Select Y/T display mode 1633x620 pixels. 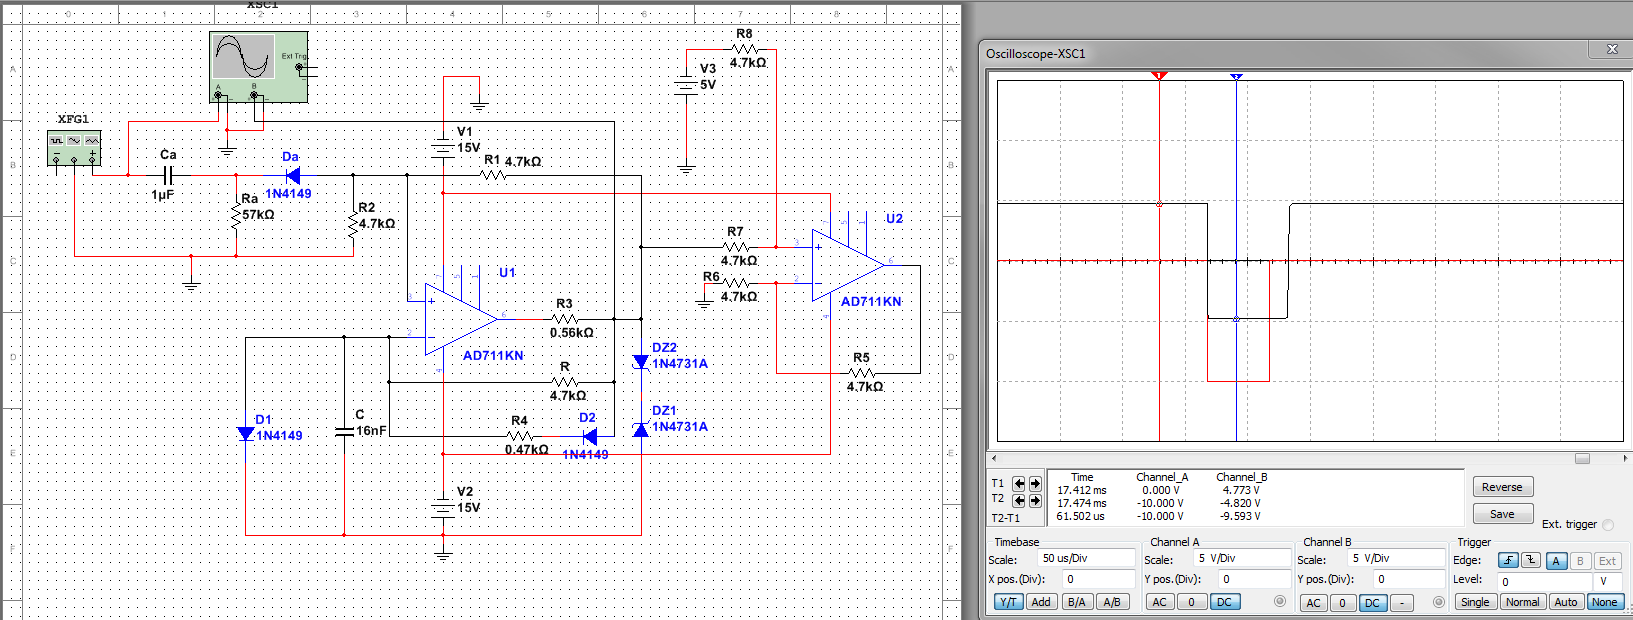(x=1008, y=602)
